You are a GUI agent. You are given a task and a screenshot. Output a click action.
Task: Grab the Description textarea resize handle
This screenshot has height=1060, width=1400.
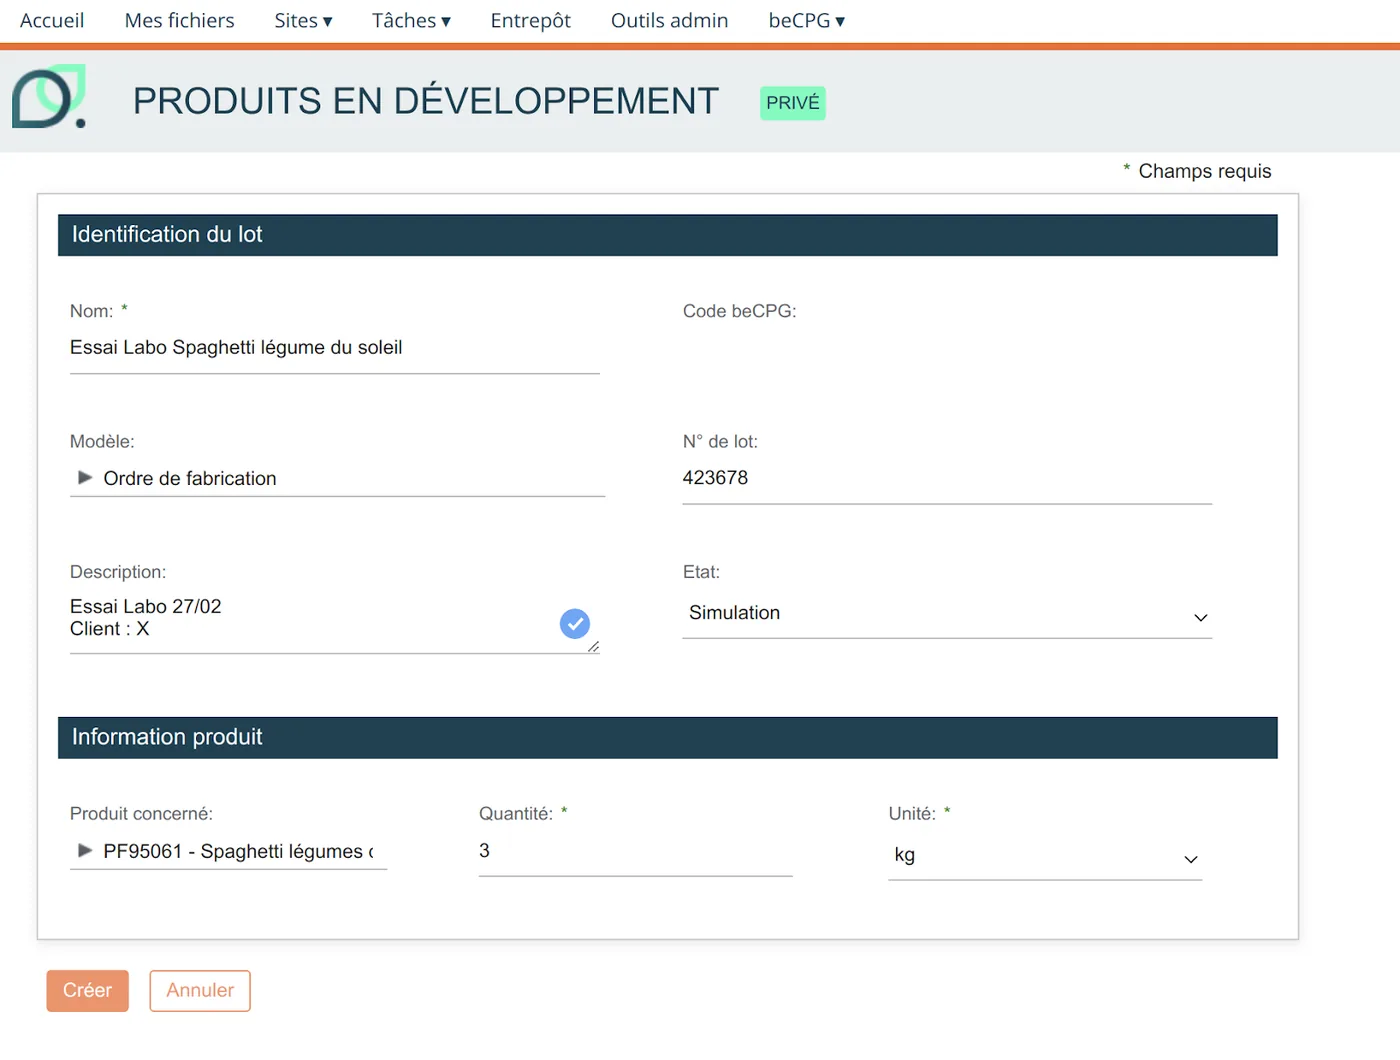593,647
